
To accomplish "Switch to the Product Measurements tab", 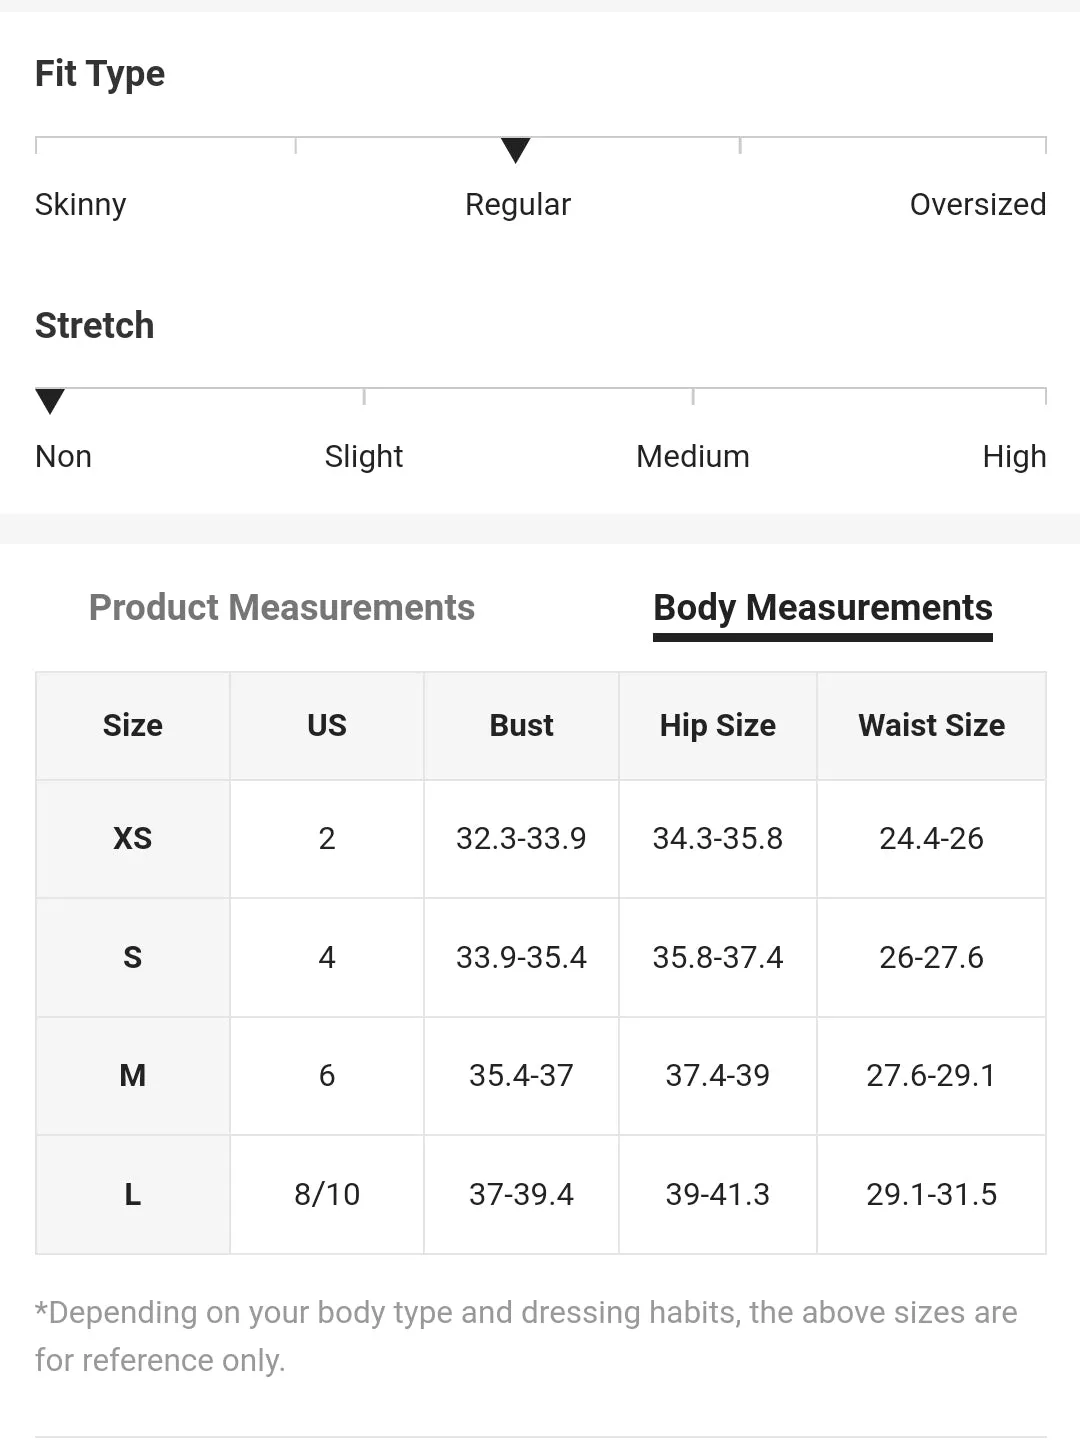I will (281, 608).
